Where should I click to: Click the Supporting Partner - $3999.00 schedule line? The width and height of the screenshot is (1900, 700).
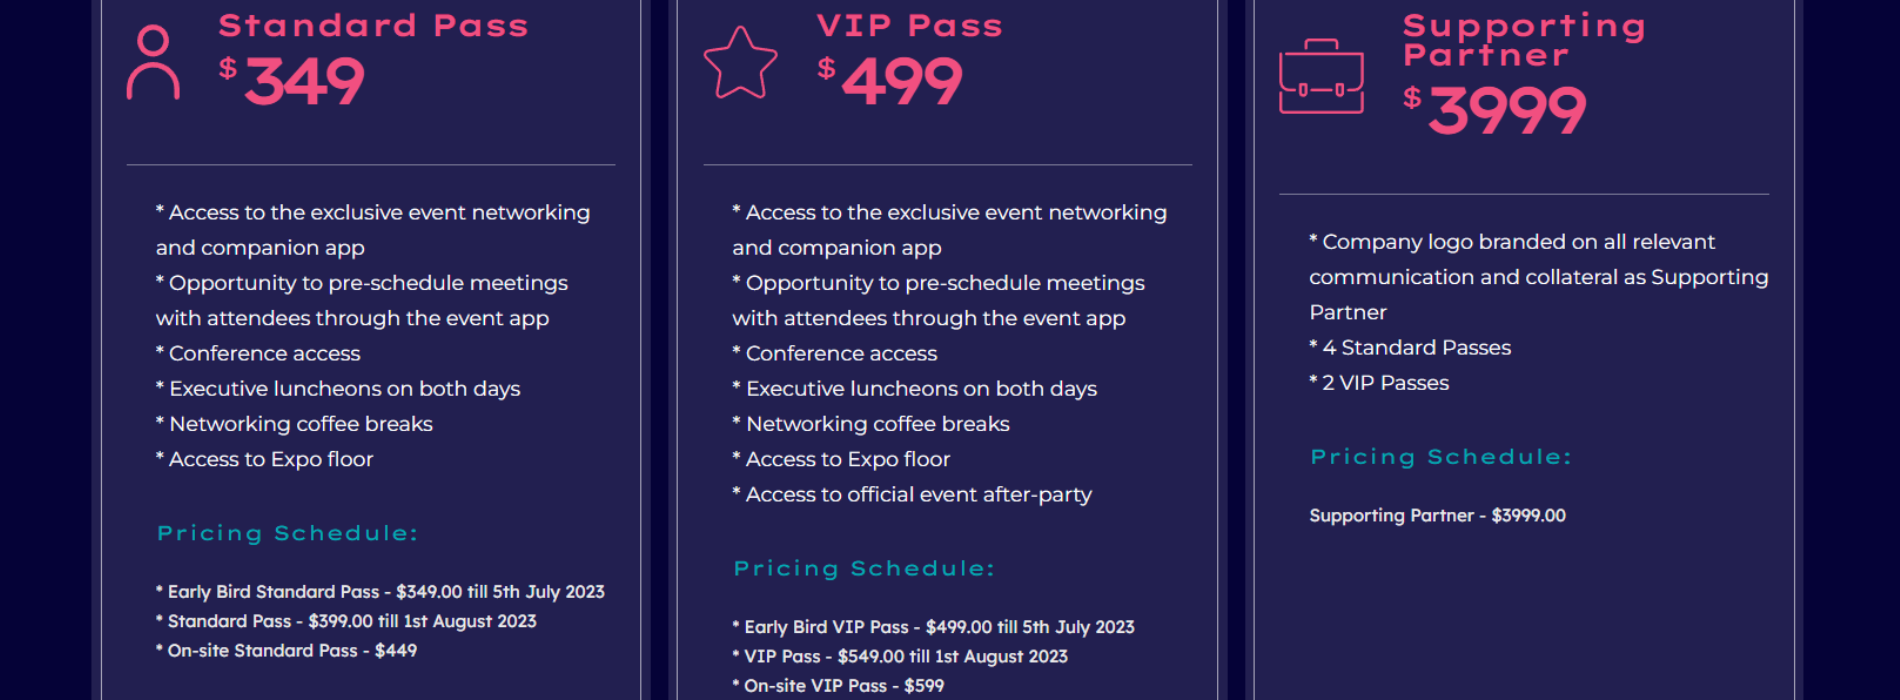tap(1437, 516)
